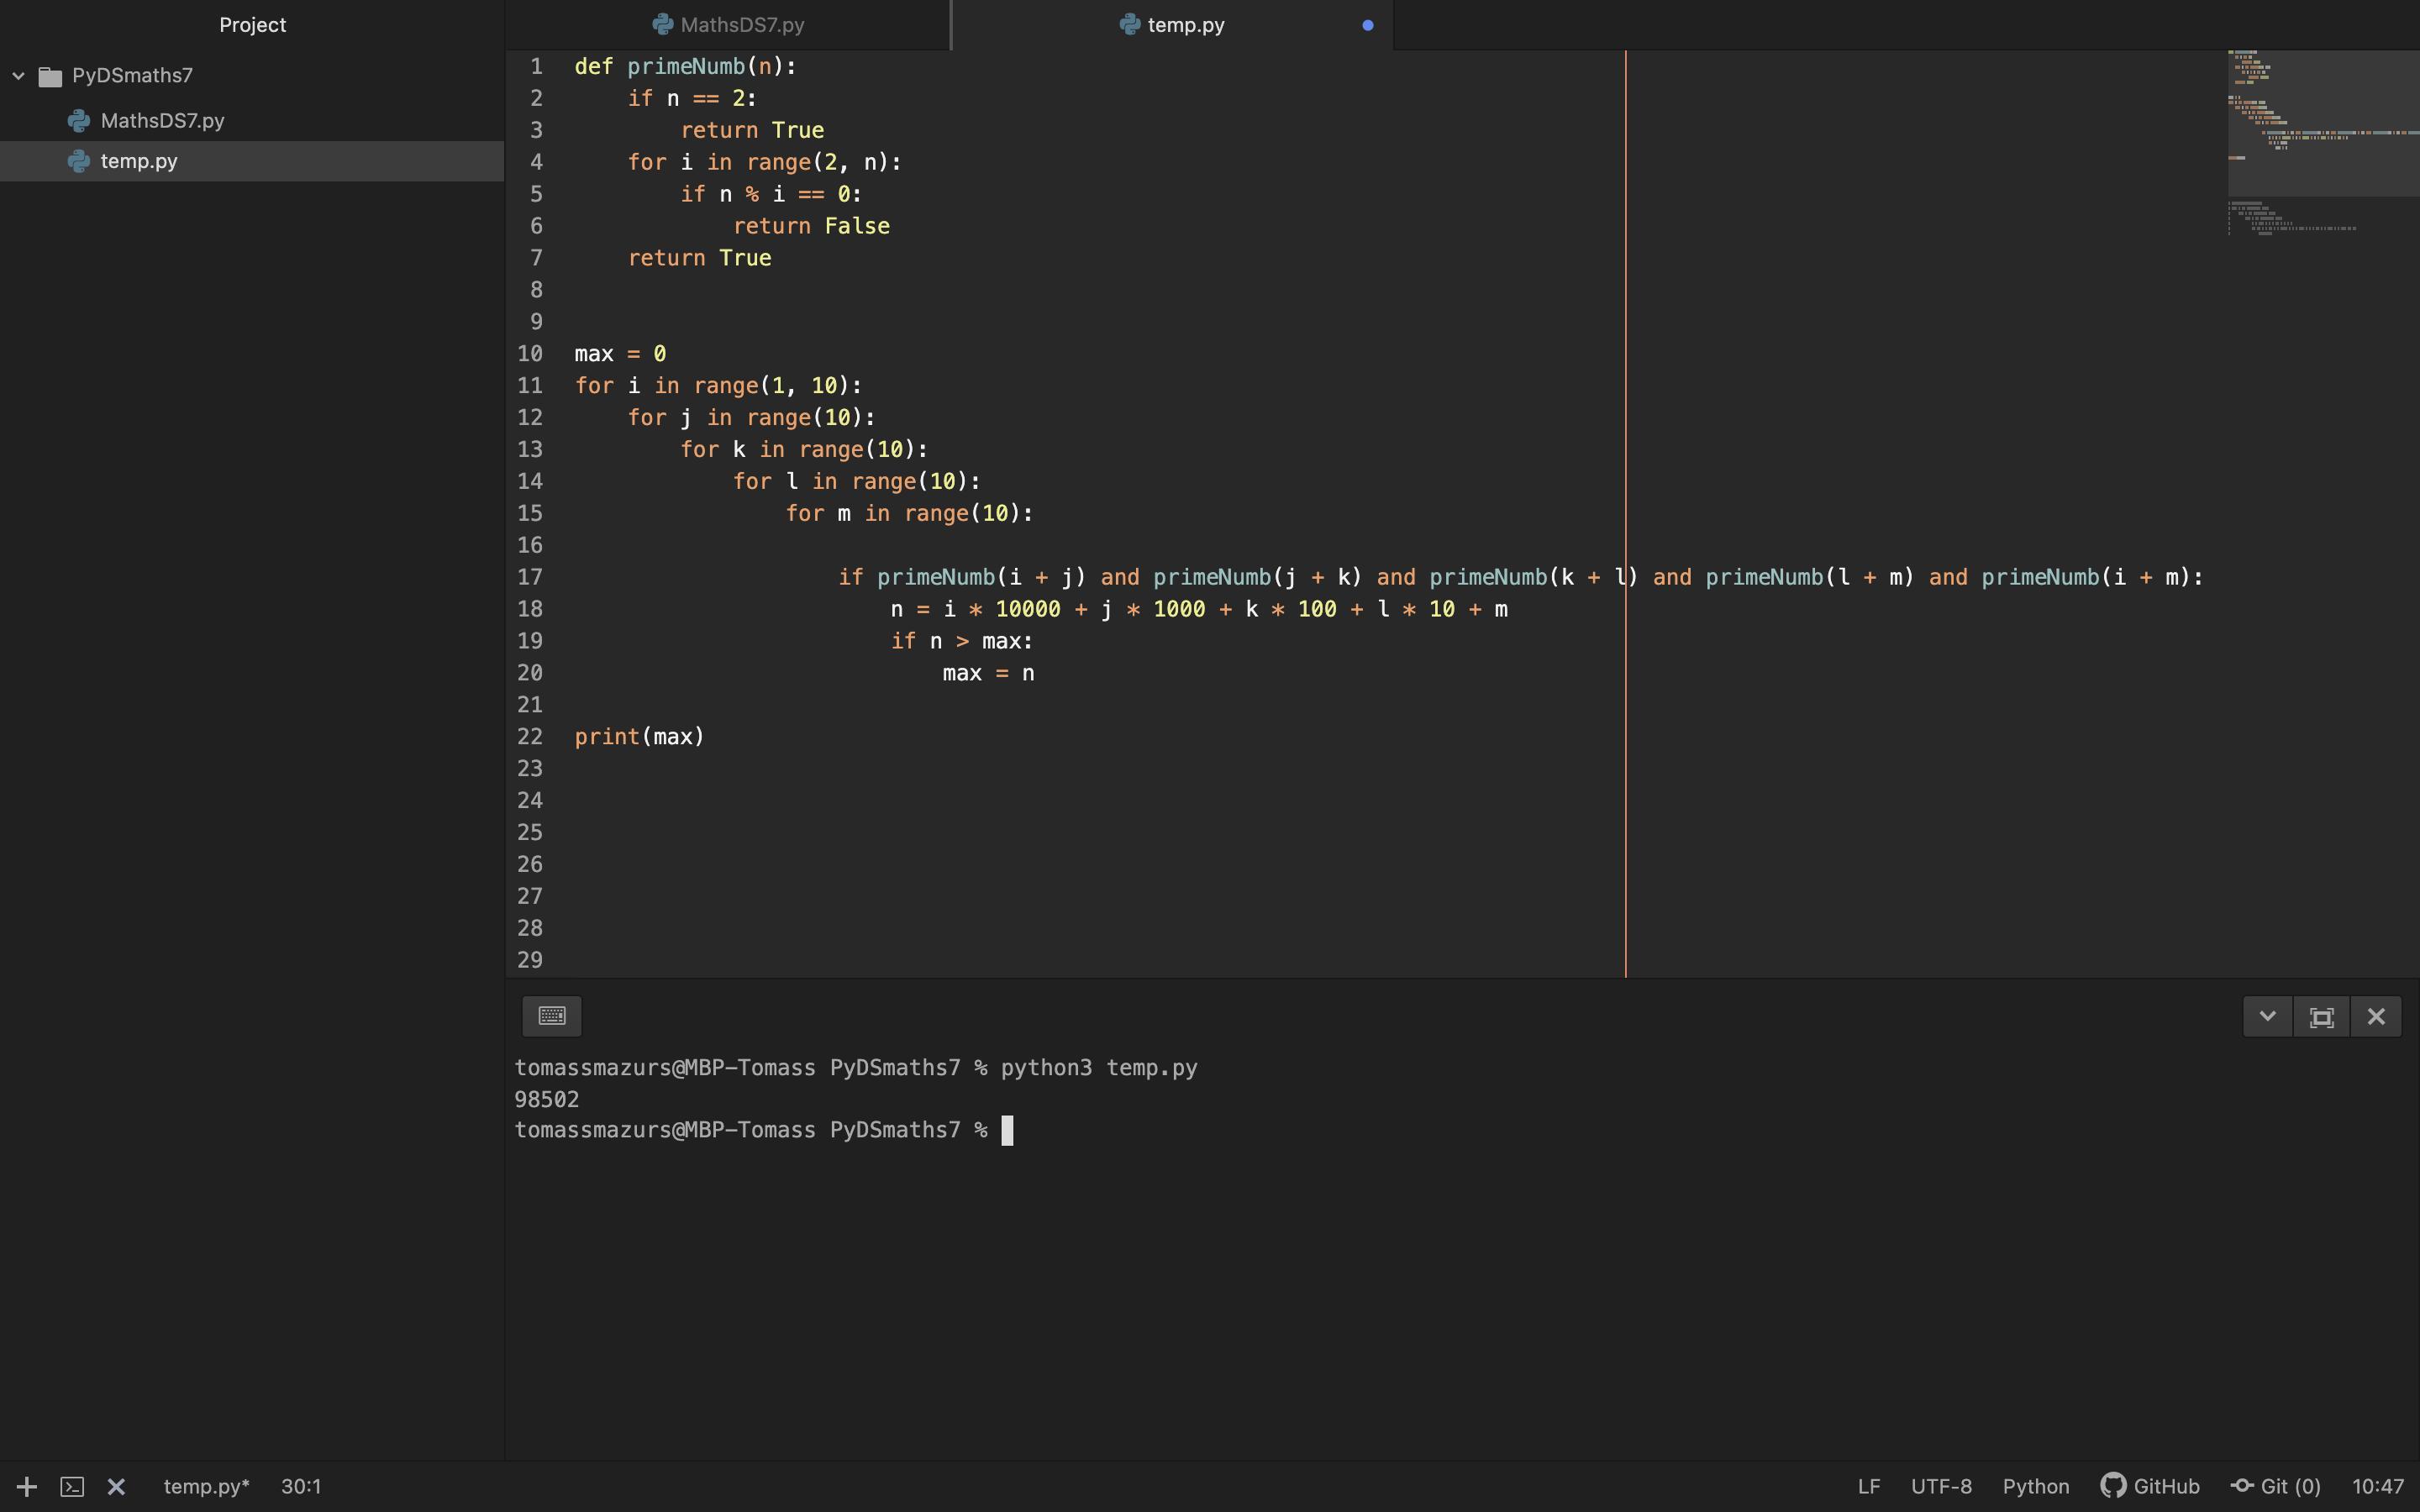
Task: Maximize the terminal panel
Action: (x=2321, y=1016)
